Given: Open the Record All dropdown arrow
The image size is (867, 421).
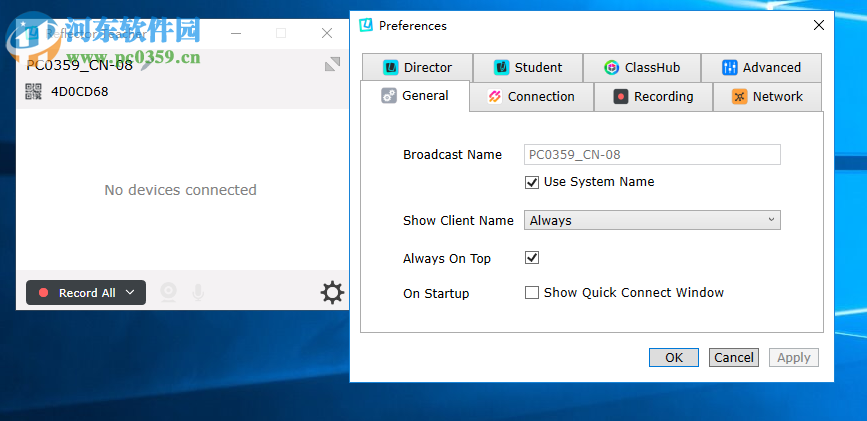Looking at the screenshot, I should pyautogui.click(x=130, y=292).
